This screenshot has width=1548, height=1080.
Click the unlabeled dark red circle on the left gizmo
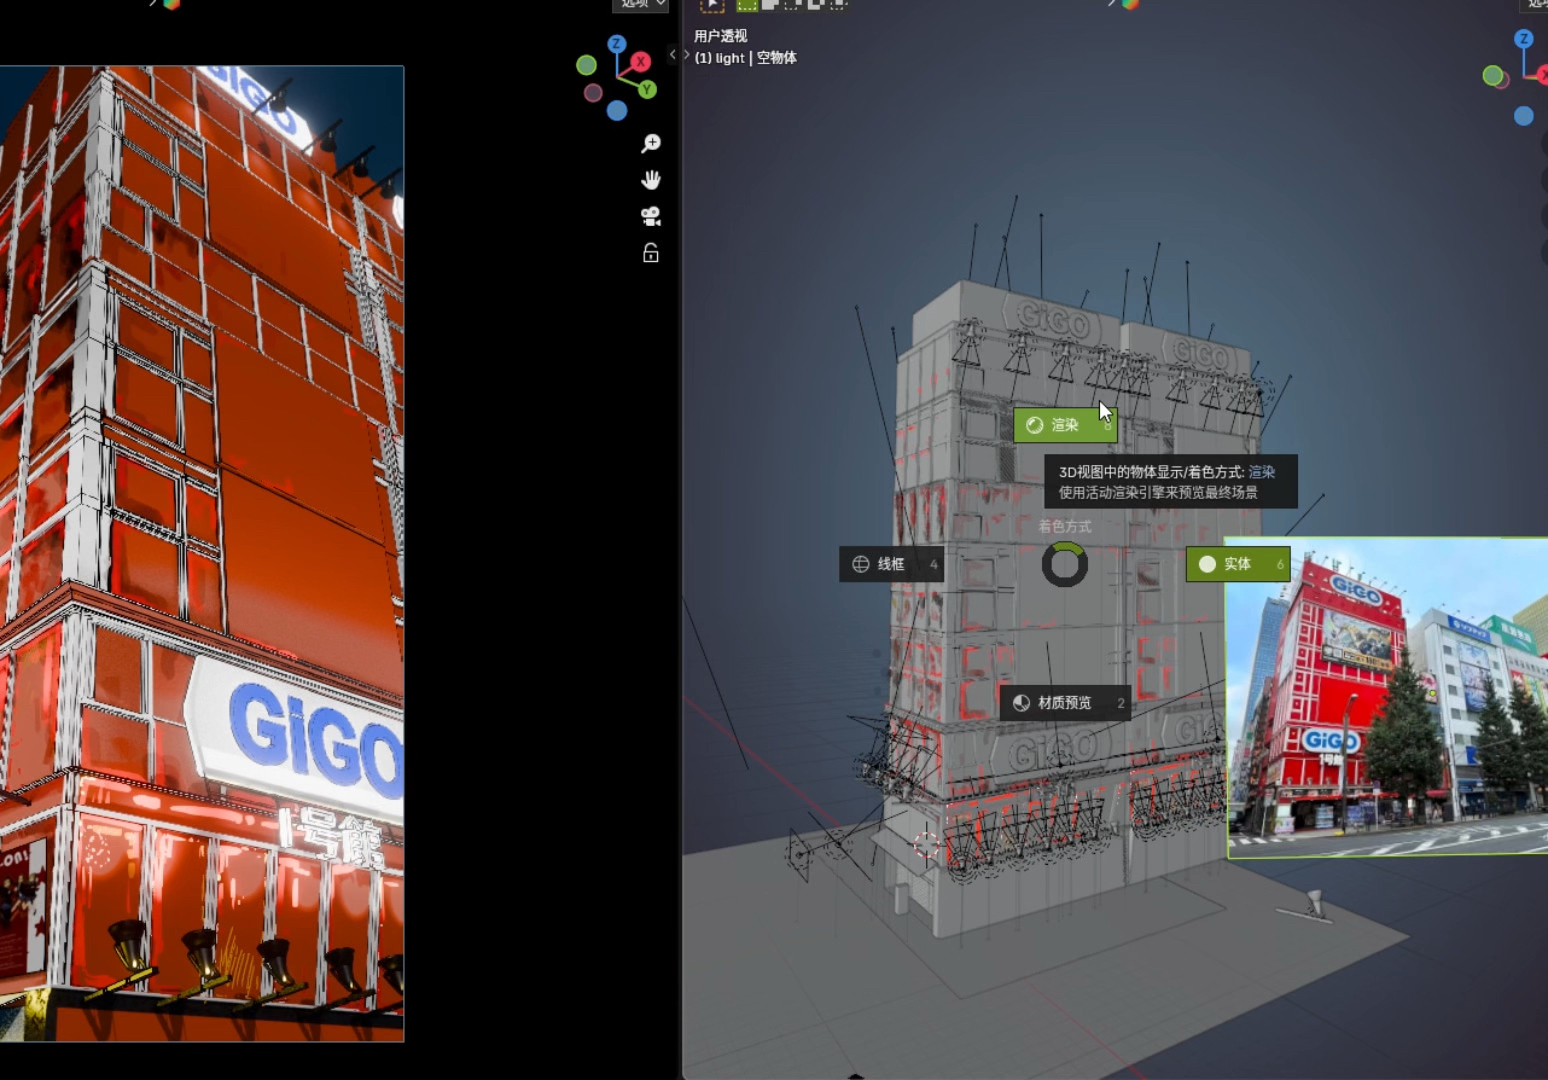[x=593, y=93]
